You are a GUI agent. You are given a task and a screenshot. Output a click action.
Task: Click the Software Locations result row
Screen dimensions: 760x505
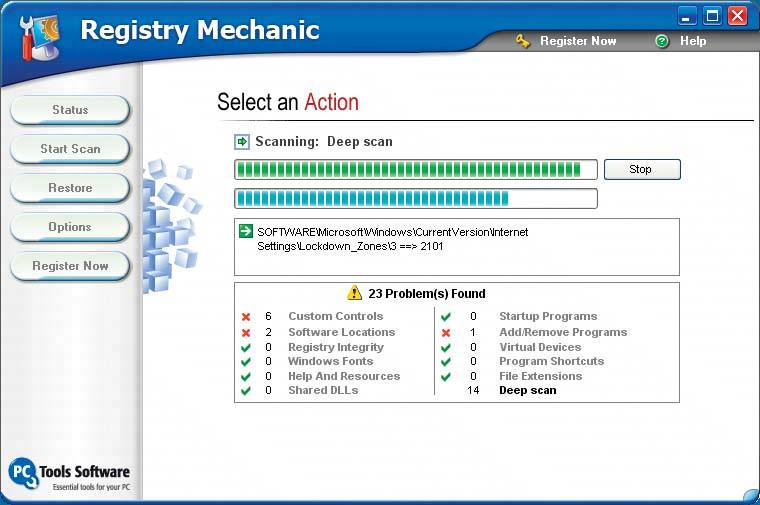341,332
